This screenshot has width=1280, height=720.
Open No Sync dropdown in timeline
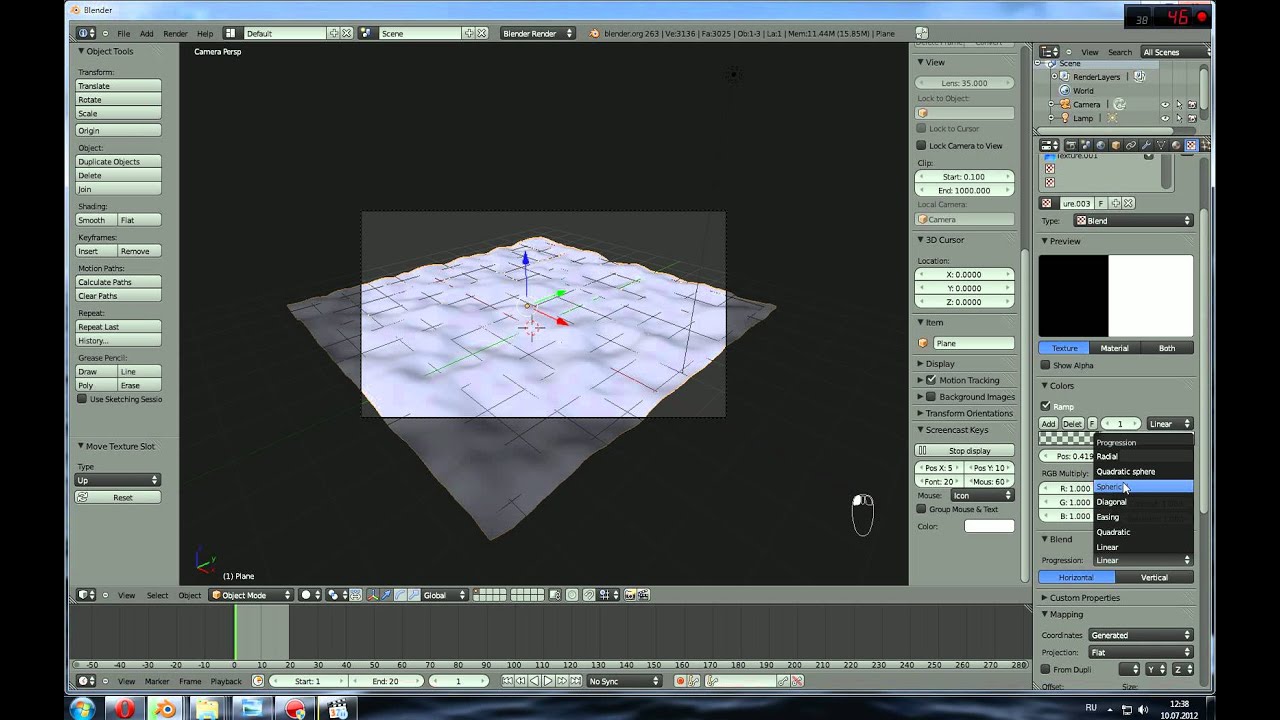tap(624, 681)
